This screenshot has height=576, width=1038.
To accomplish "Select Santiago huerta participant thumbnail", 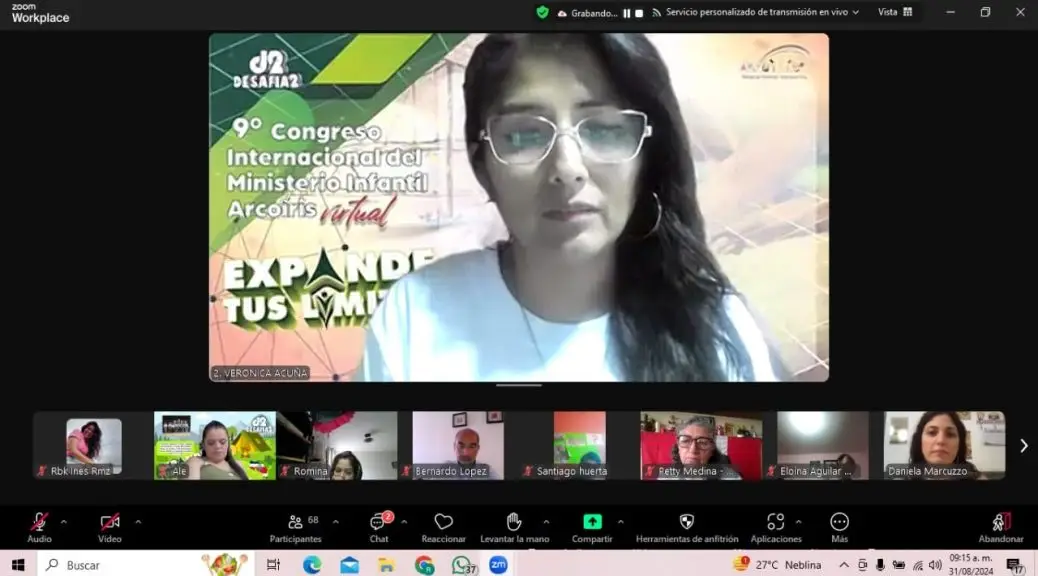I will (x=579, y=446).
